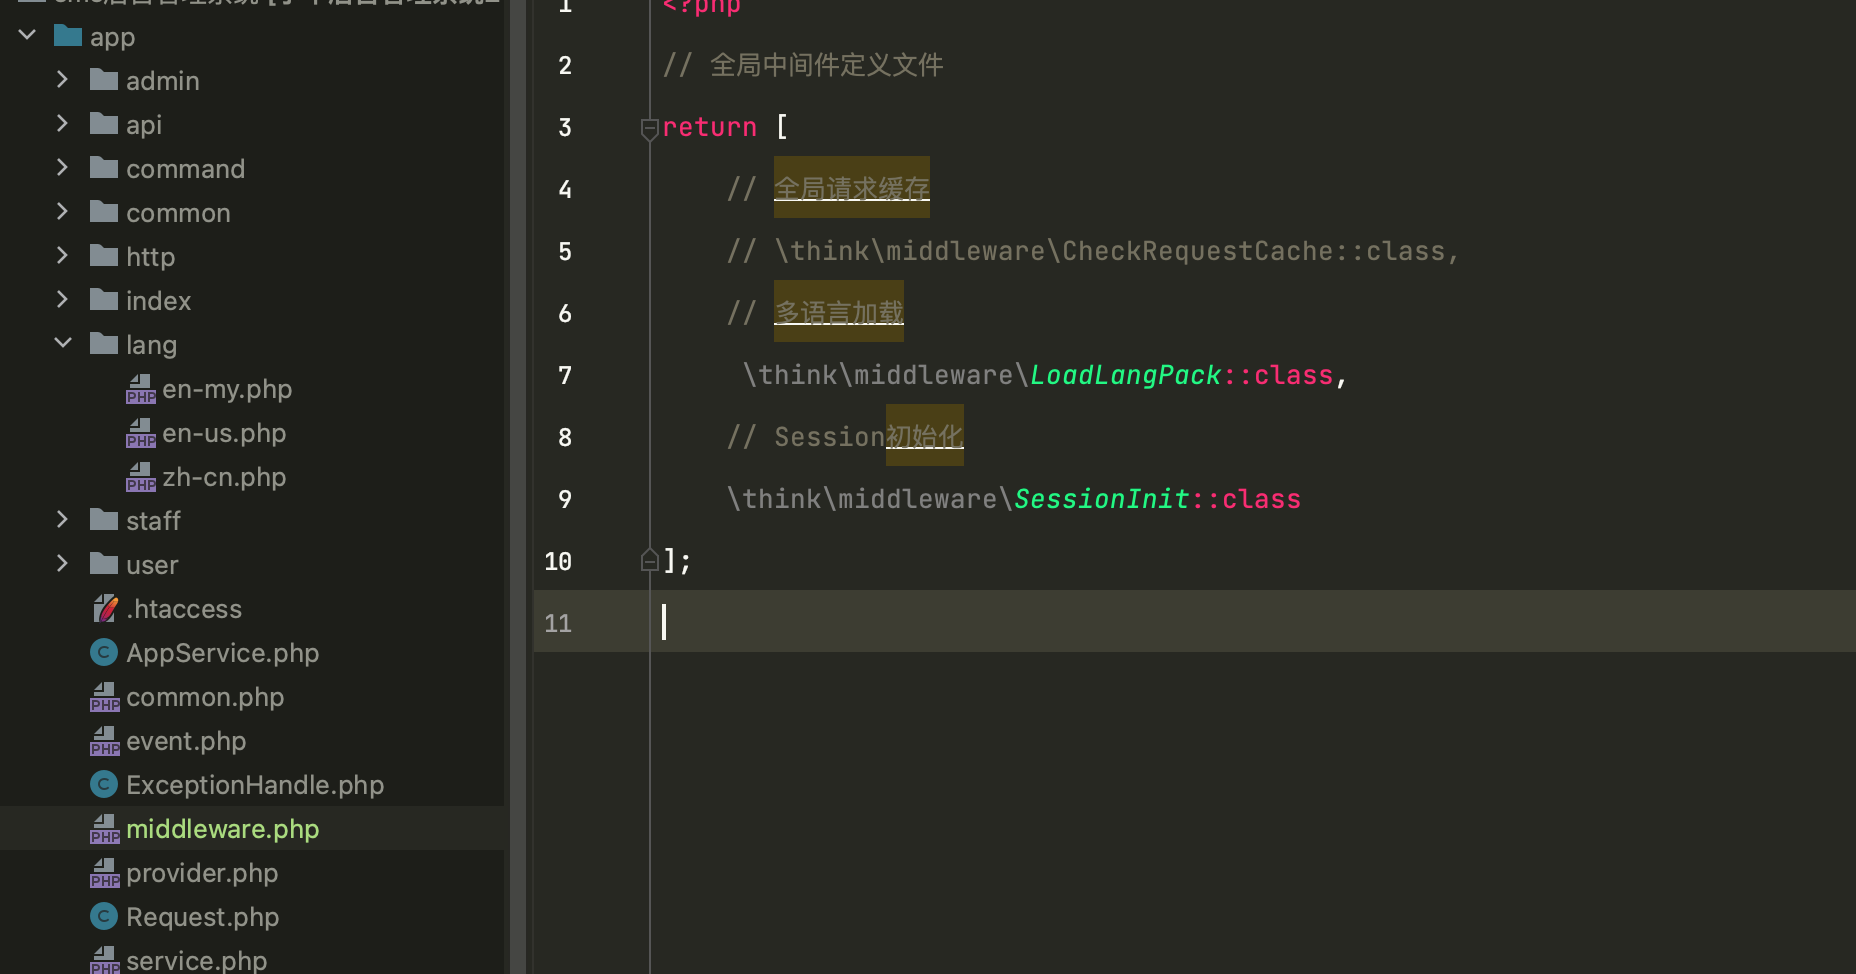This screenshot has height=974, width=1856.
Task: Click the closing fold marker on line 10
Action: [649, 560]
